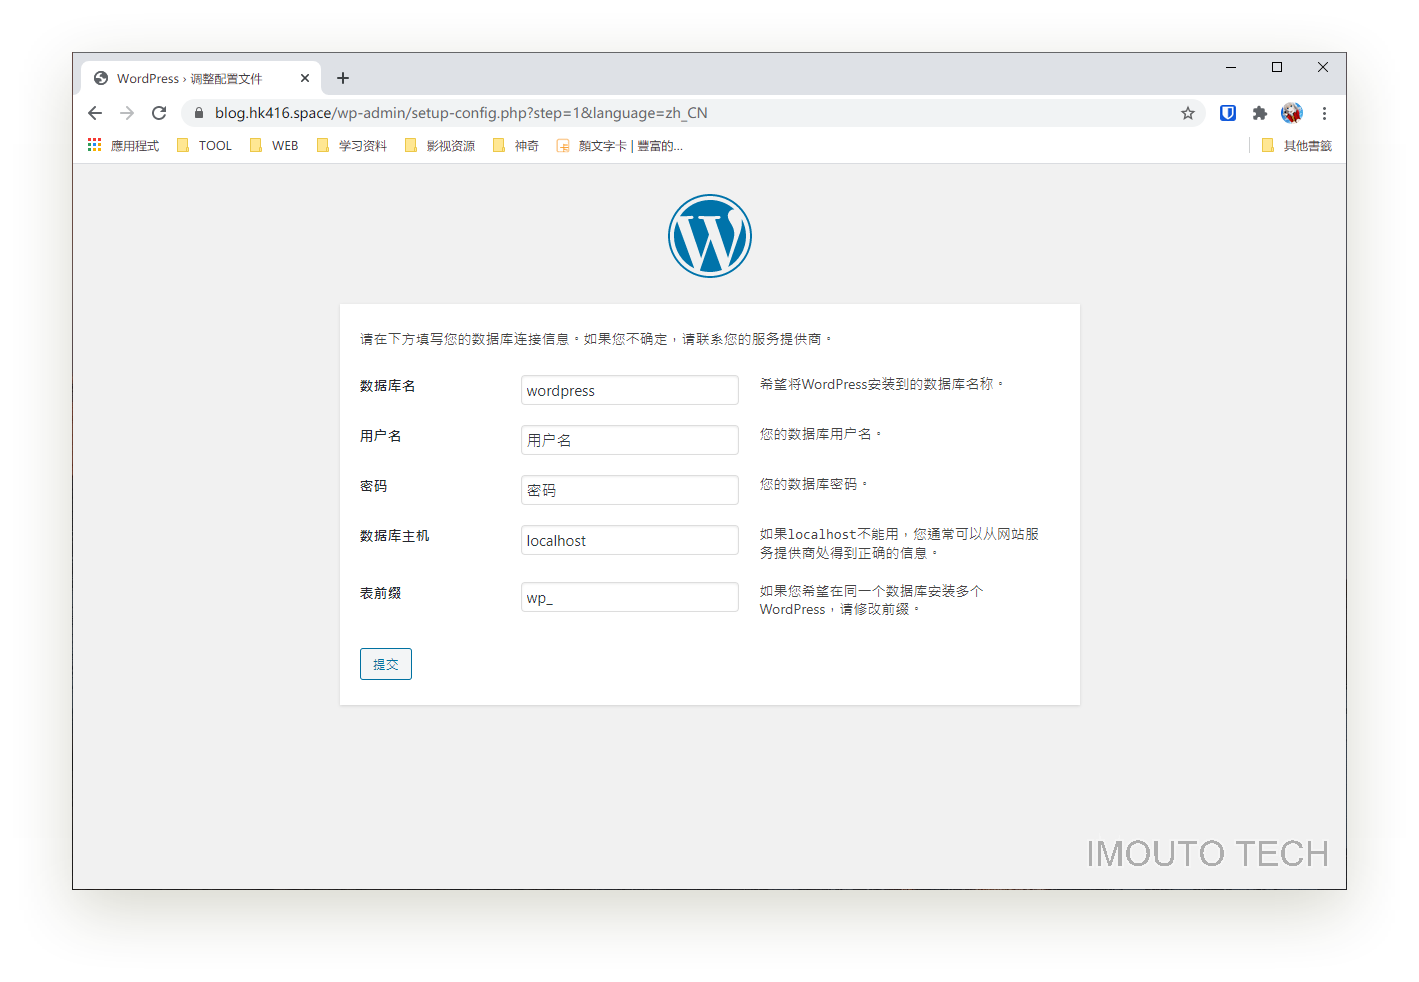Click the padlock site security icon
Screen dimensions: 1419x982
coord(199,113)
